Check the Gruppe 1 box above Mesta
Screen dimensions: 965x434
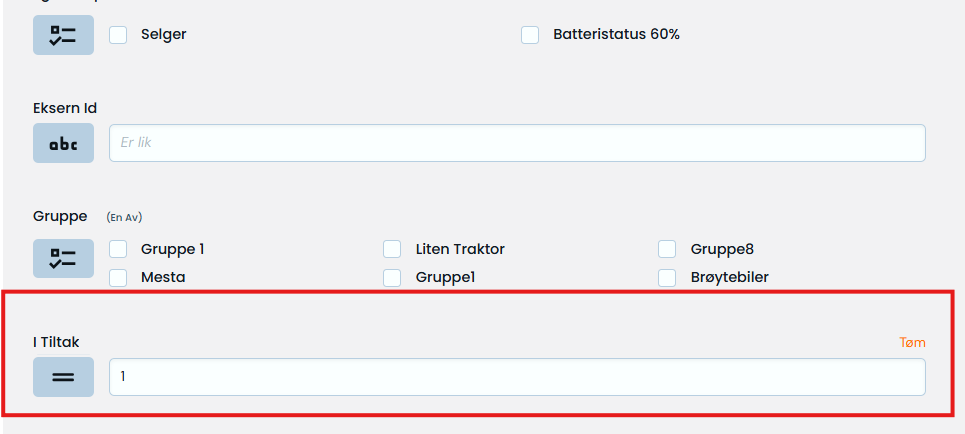(x=118, y=249)
